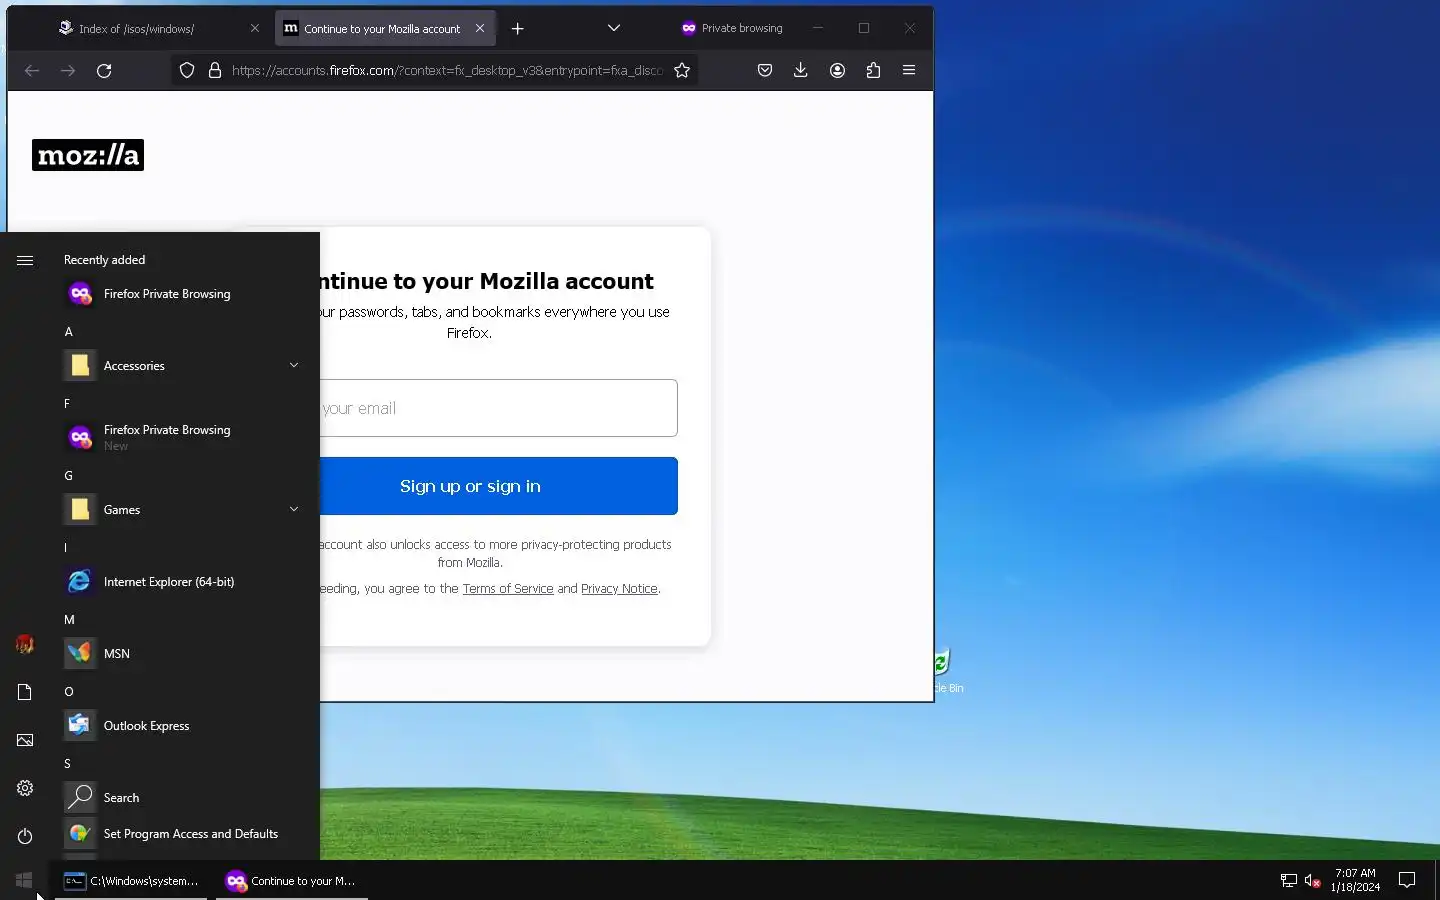1440x900 pixels.
Task: Close the Continue to your Mozilla account tab
Action: pos(480,28)
